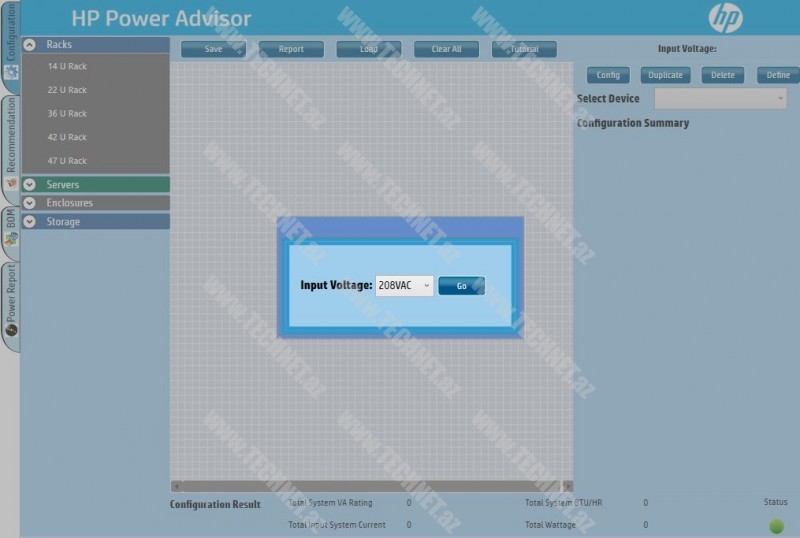The height and width of the screenshot is (538, 800).
Task: Click the horizontal scrollbar track
Action: 371,486
